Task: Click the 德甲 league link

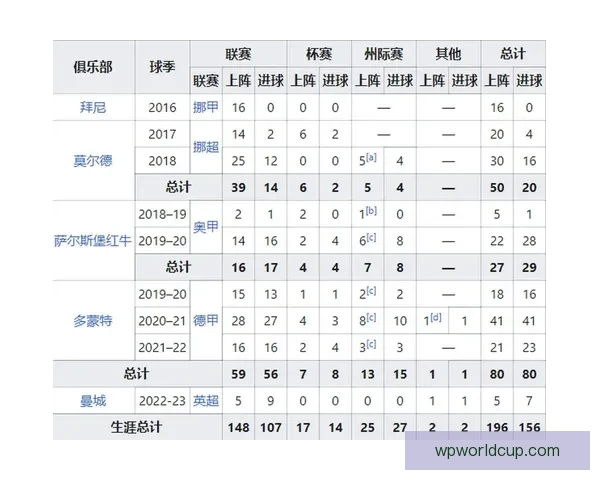Action: pos(206,320)
